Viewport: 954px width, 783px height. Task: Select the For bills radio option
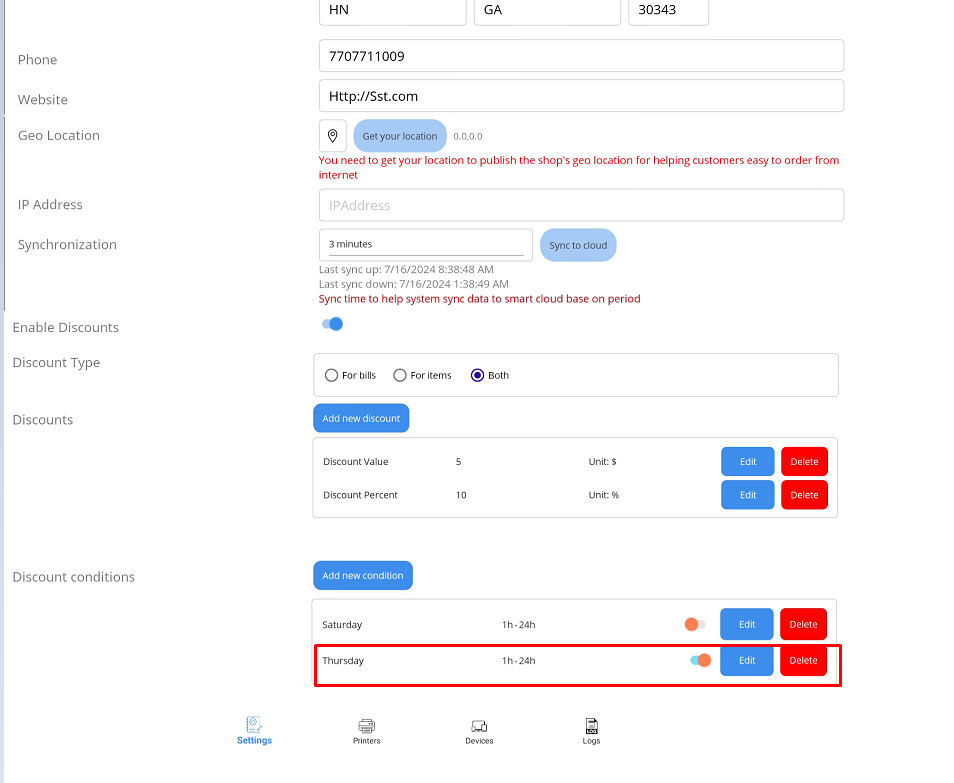pyautogui.click(x=332, y=375)
